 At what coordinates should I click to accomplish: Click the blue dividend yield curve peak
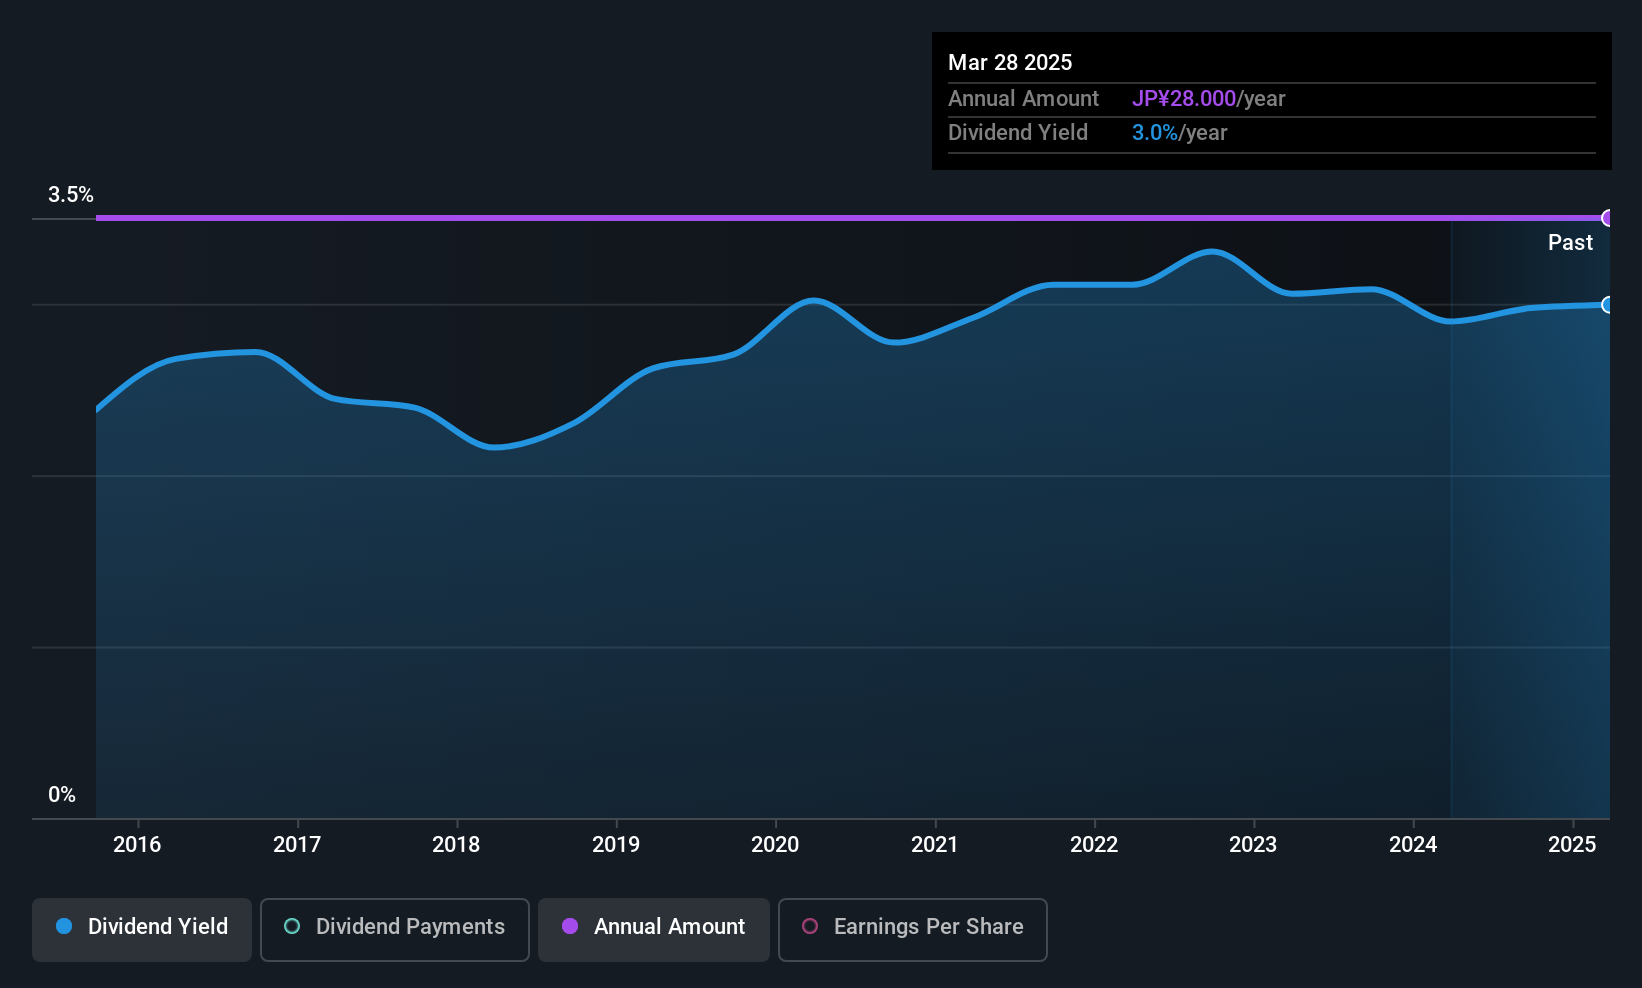(x=1212, y=252)
